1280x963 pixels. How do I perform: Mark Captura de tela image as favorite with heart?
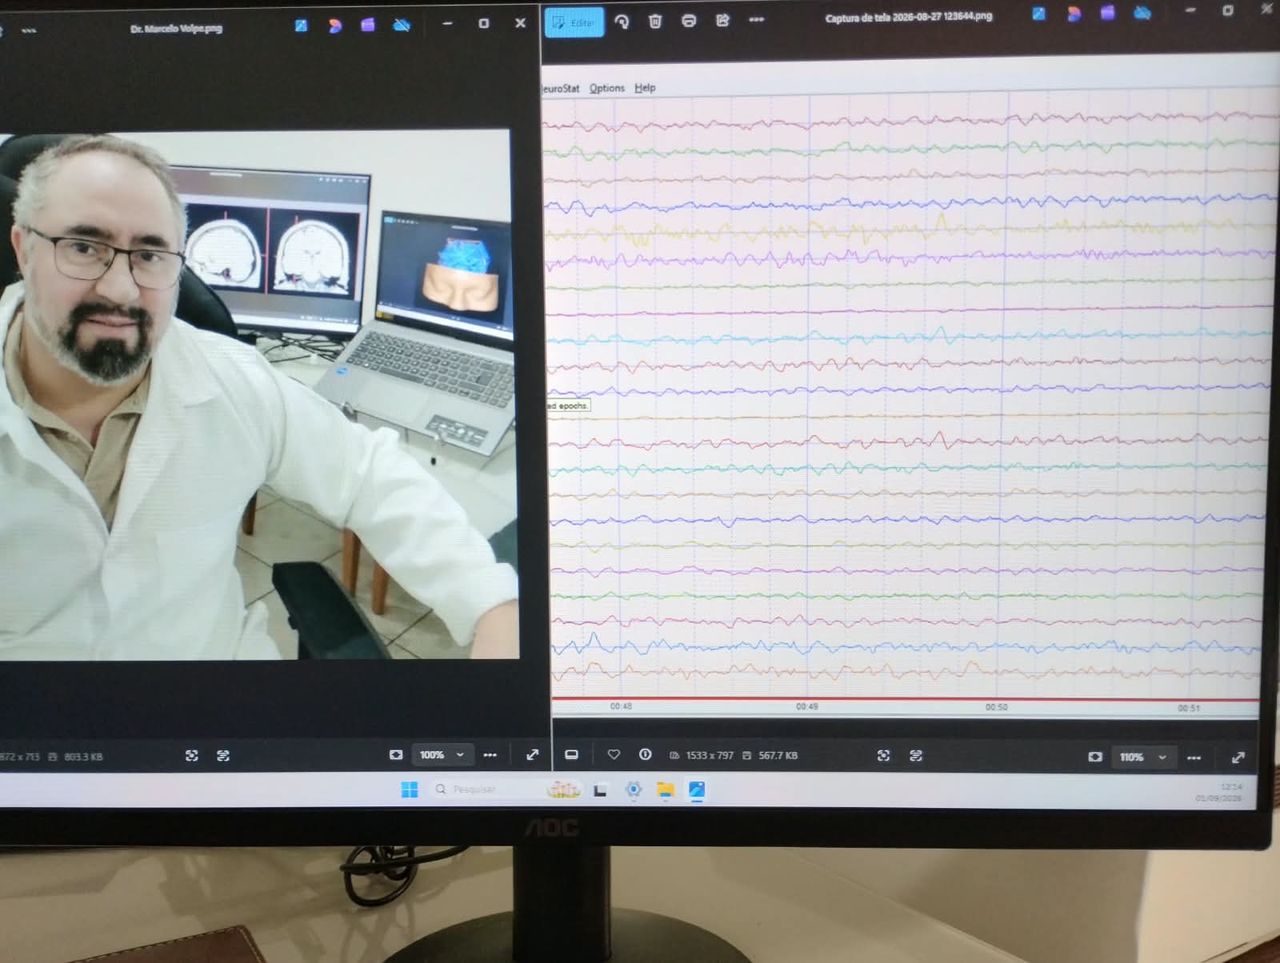(614, 755)
